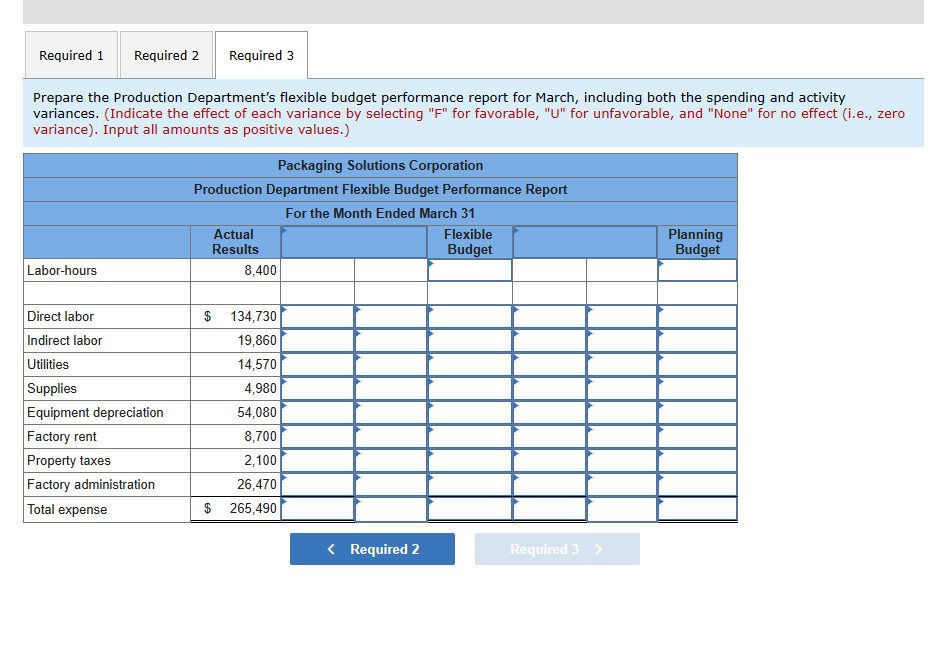This screenshot has width=952, height=648.
Task: Click the Required 3 next button
Action: 557,548
